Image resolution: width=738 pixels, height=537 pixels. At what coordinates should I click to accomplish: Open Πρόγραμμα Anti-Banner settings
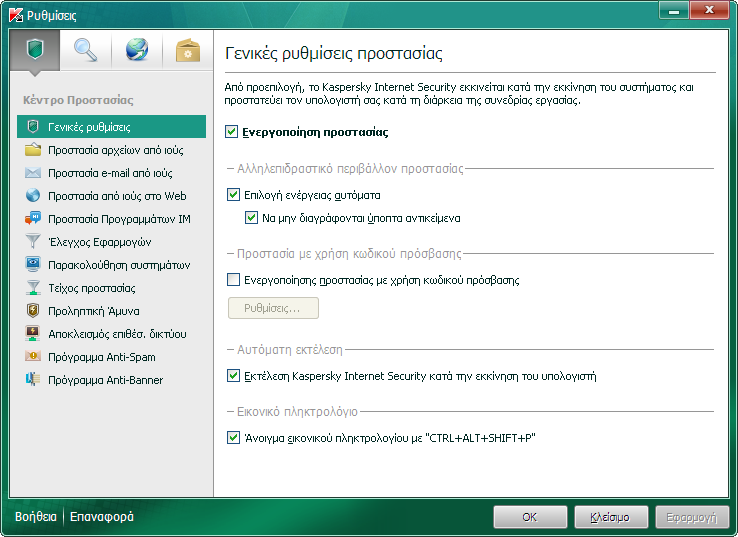click(112, 380)
